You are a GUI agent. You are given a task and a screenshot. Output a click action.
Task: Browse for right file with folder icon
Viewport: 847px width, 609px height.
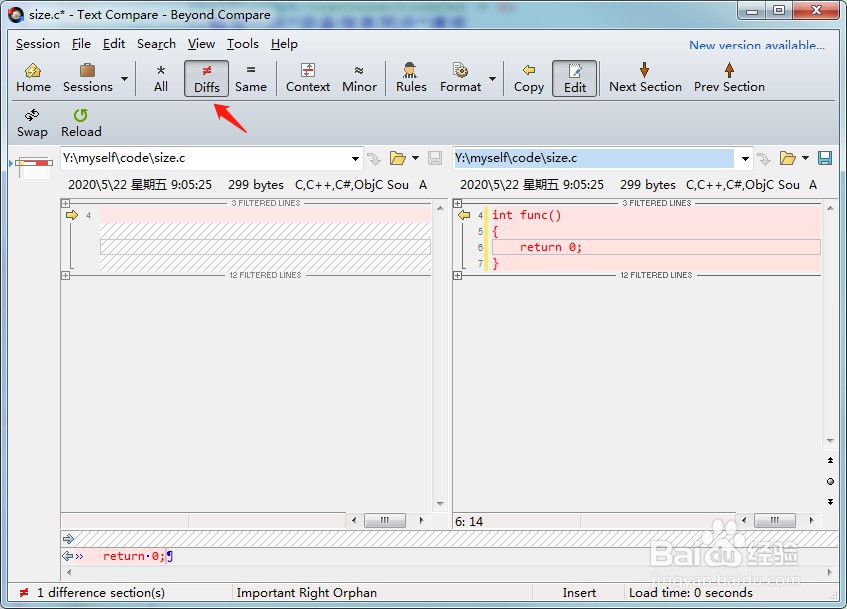coord(788,158)
